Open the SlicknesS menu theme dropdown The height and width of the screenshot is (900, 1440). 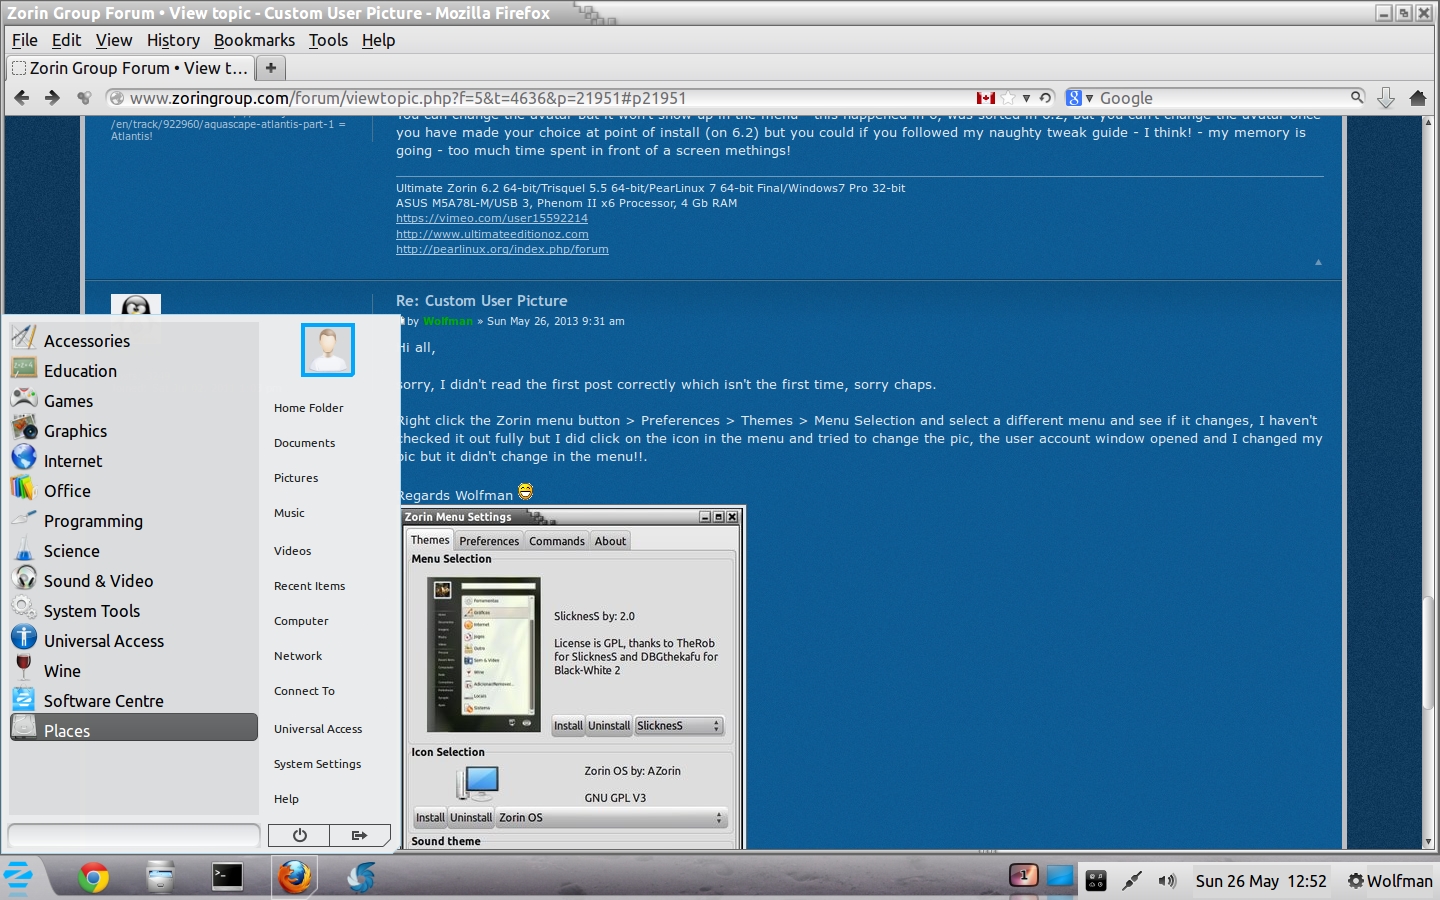pyautogui.click(x=678, y=726)
